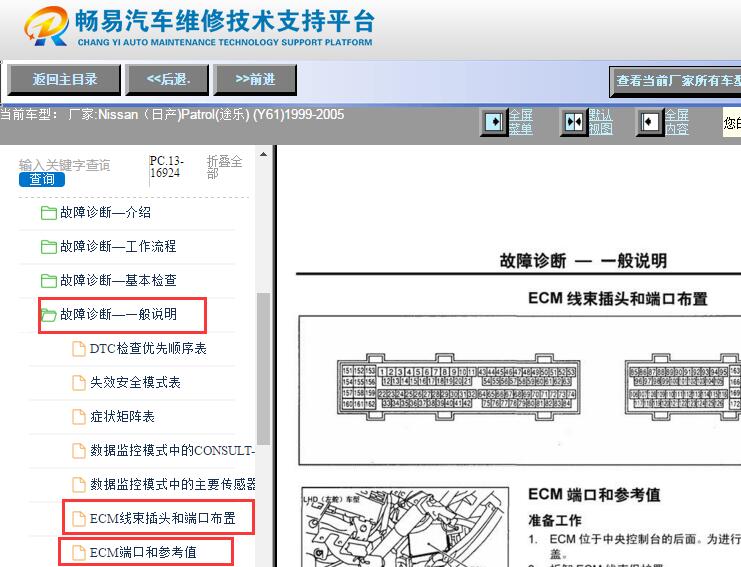
Task: Expand folder 故障诊断—工作流程
Action: point(118,247)
